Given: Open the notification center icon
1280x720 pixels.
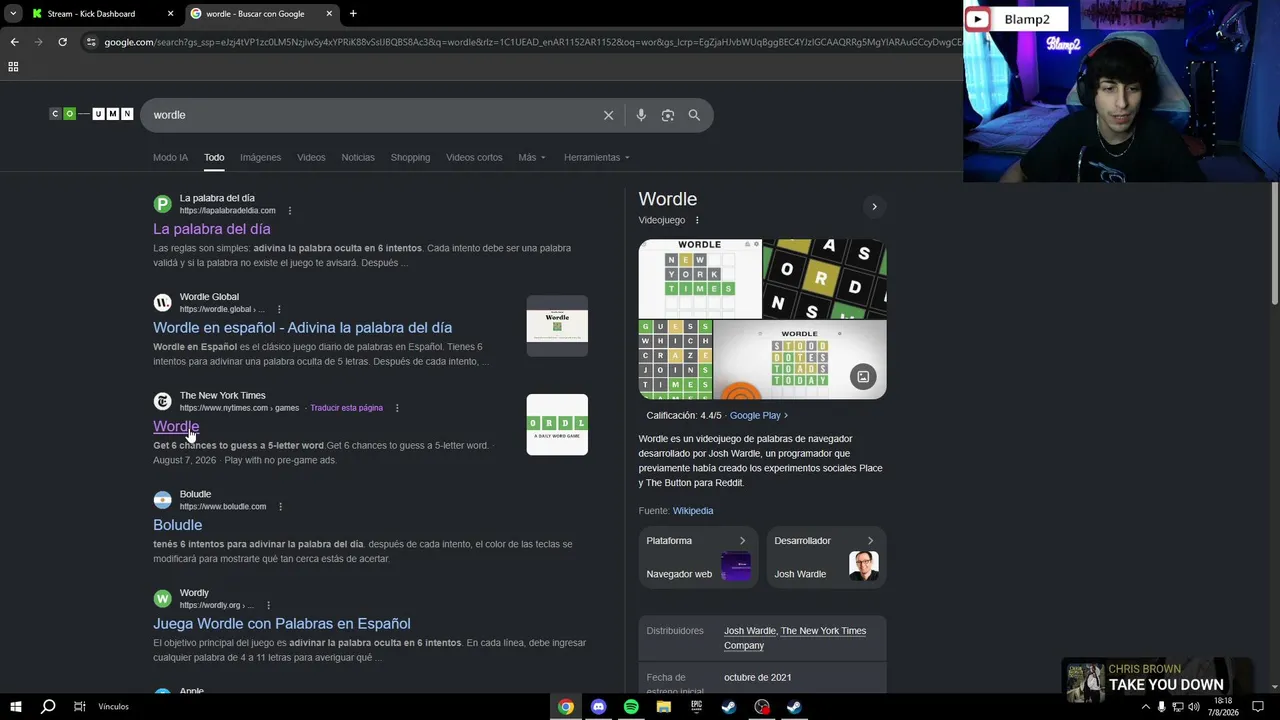Looking at the screenshot, I should click(1258, 707).
